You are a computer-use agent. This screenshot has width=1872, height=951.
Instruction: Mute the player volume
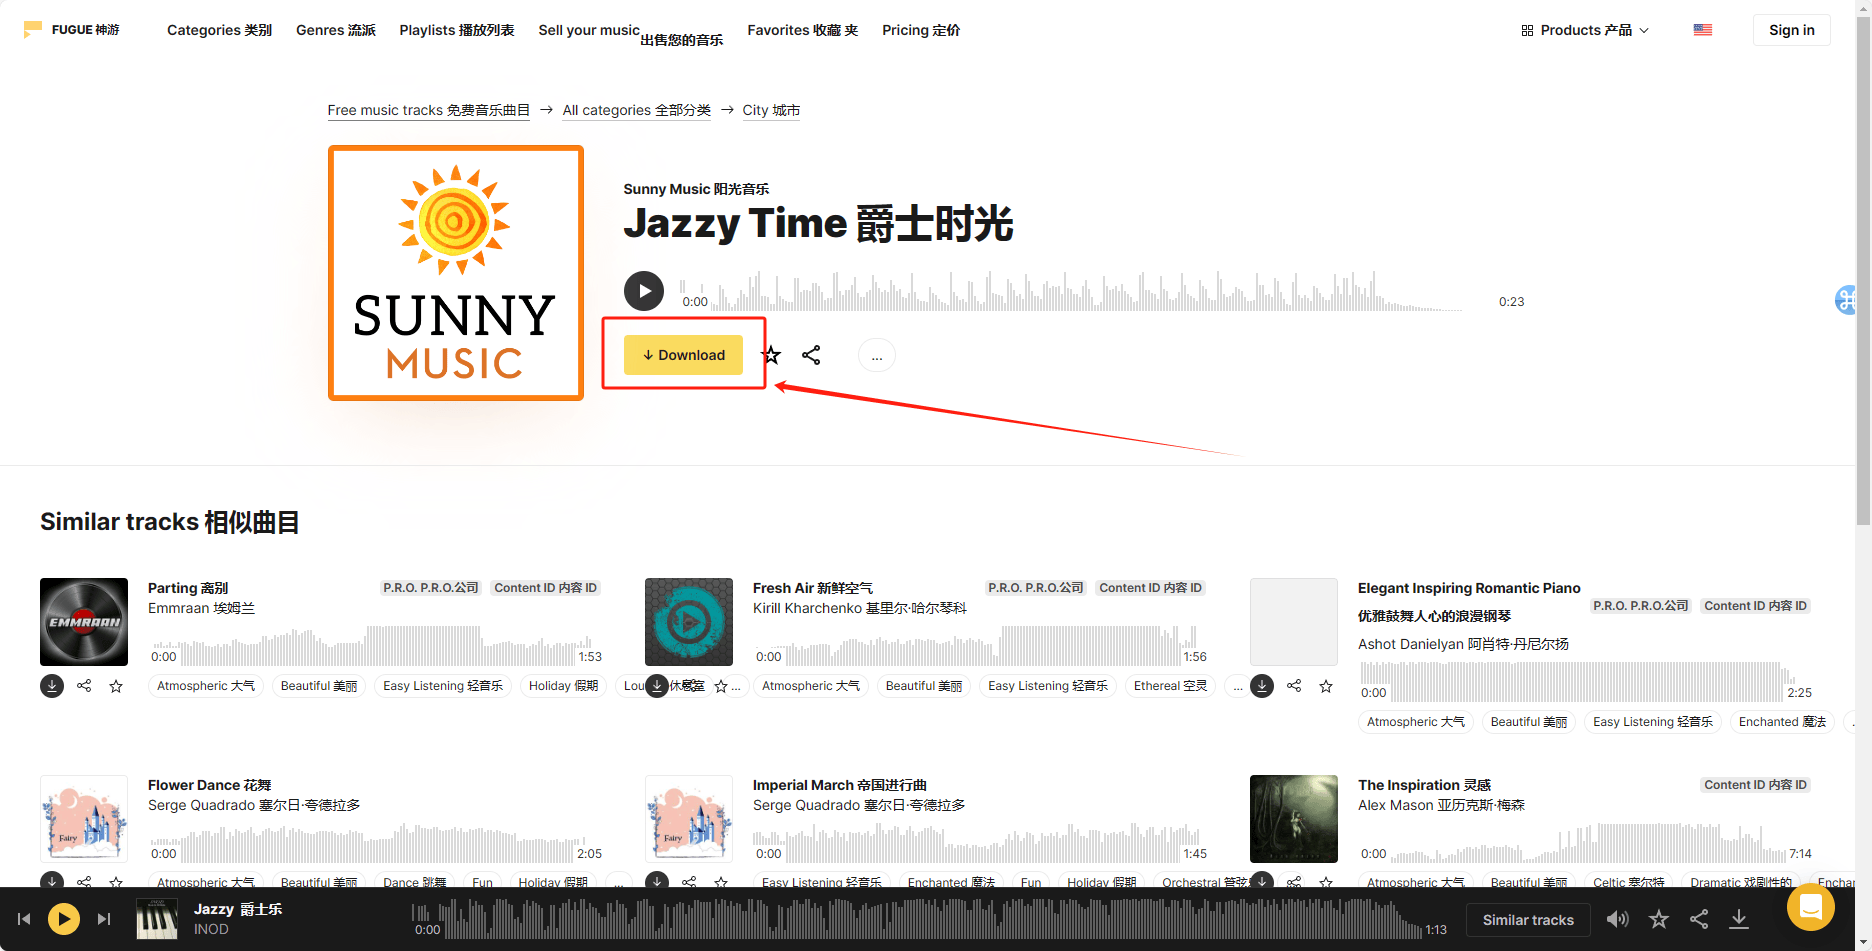coord(1617,919)
